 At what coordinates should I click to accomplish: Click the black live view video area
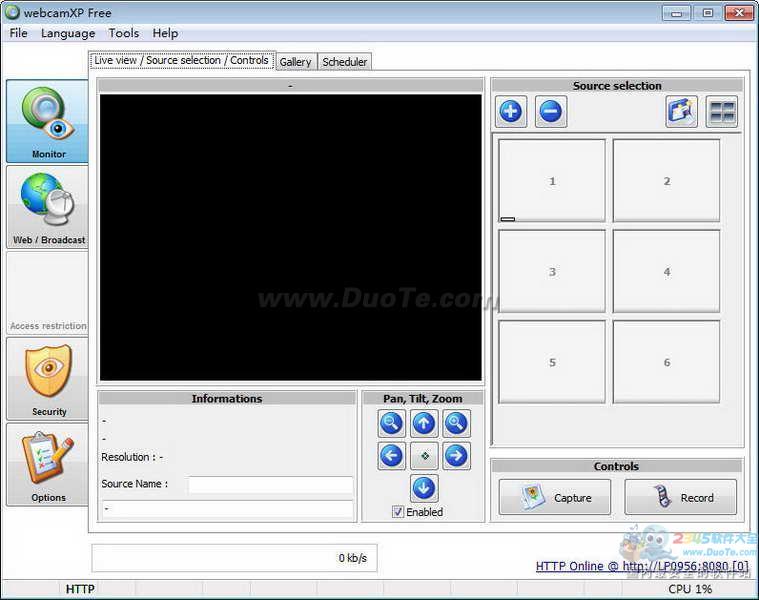(x=290, y=237)
